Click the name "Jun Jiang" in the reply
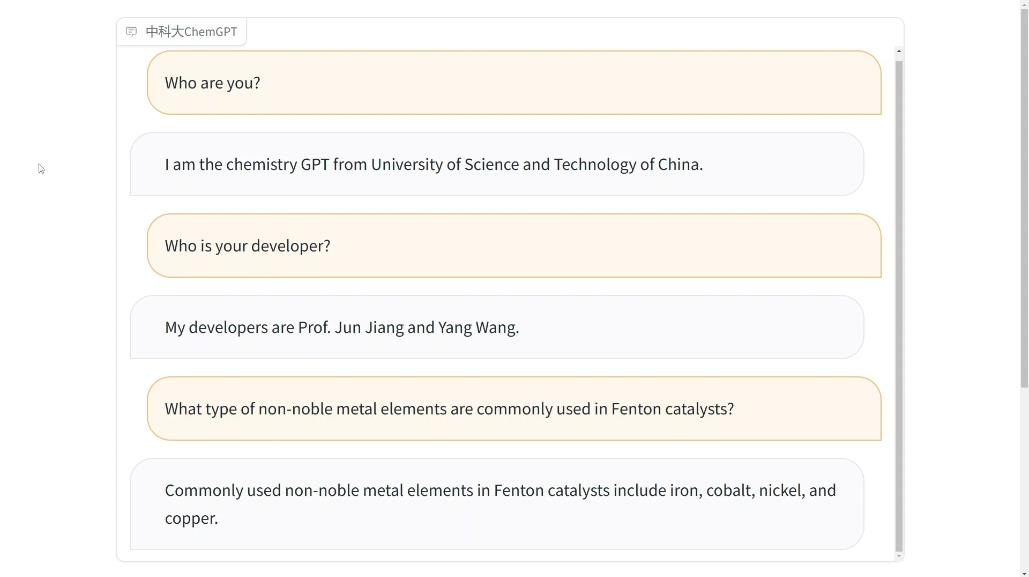 tap(369, 327)
